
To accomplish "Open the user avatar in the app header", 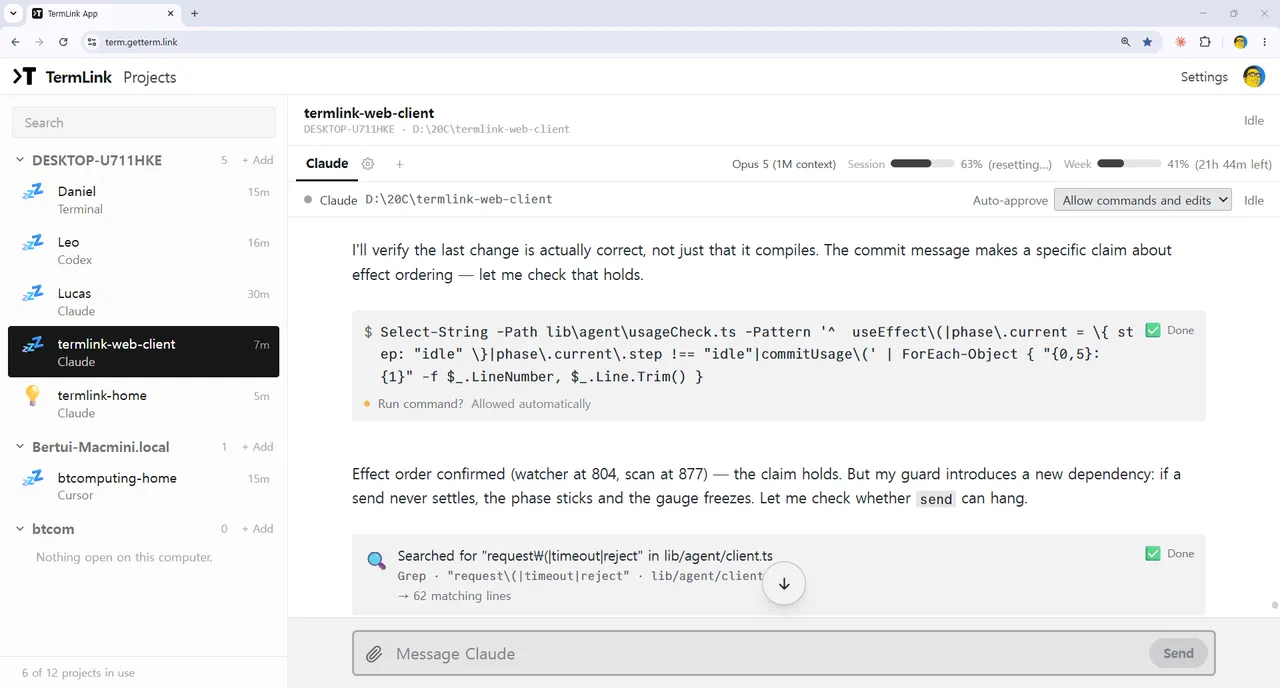I will click(x=1254, y=77).
